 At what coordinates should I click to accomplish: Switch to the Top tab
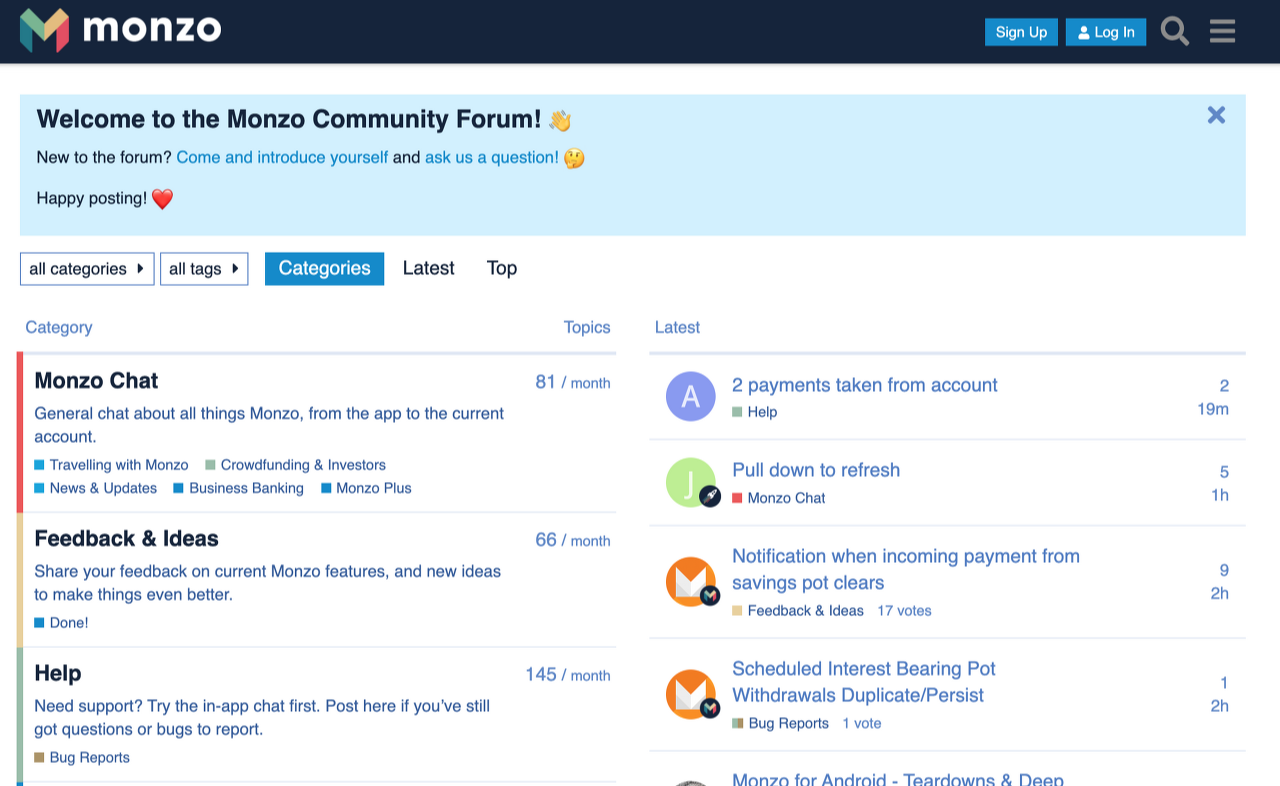click(x=502, y=268)
